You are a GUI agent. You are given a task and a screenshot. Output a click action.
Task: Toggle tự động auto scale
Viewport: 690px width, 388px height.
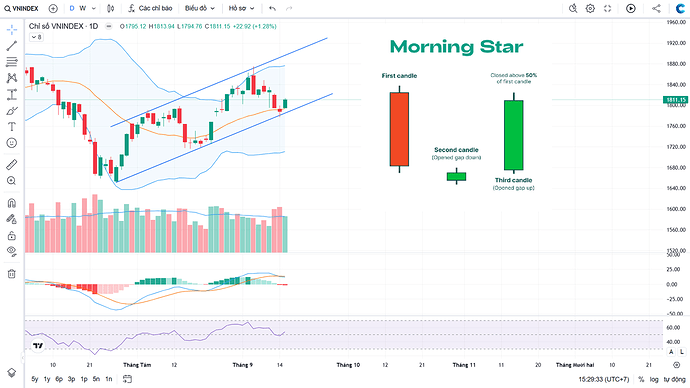(675, 379)
